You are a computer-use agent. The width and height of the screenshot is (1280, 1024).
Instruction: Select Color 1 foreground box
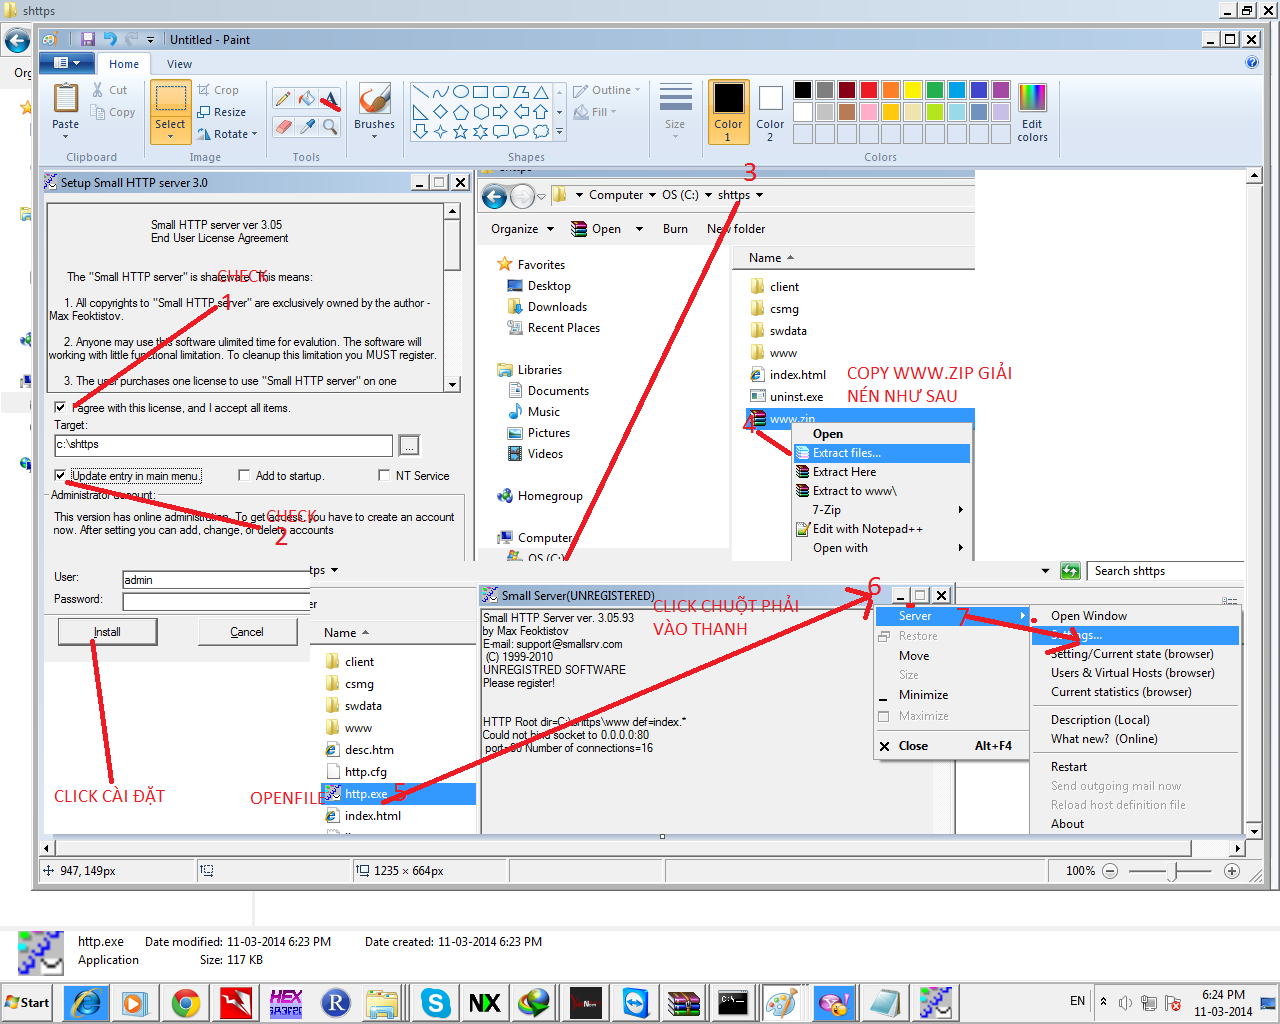[728, 112]
